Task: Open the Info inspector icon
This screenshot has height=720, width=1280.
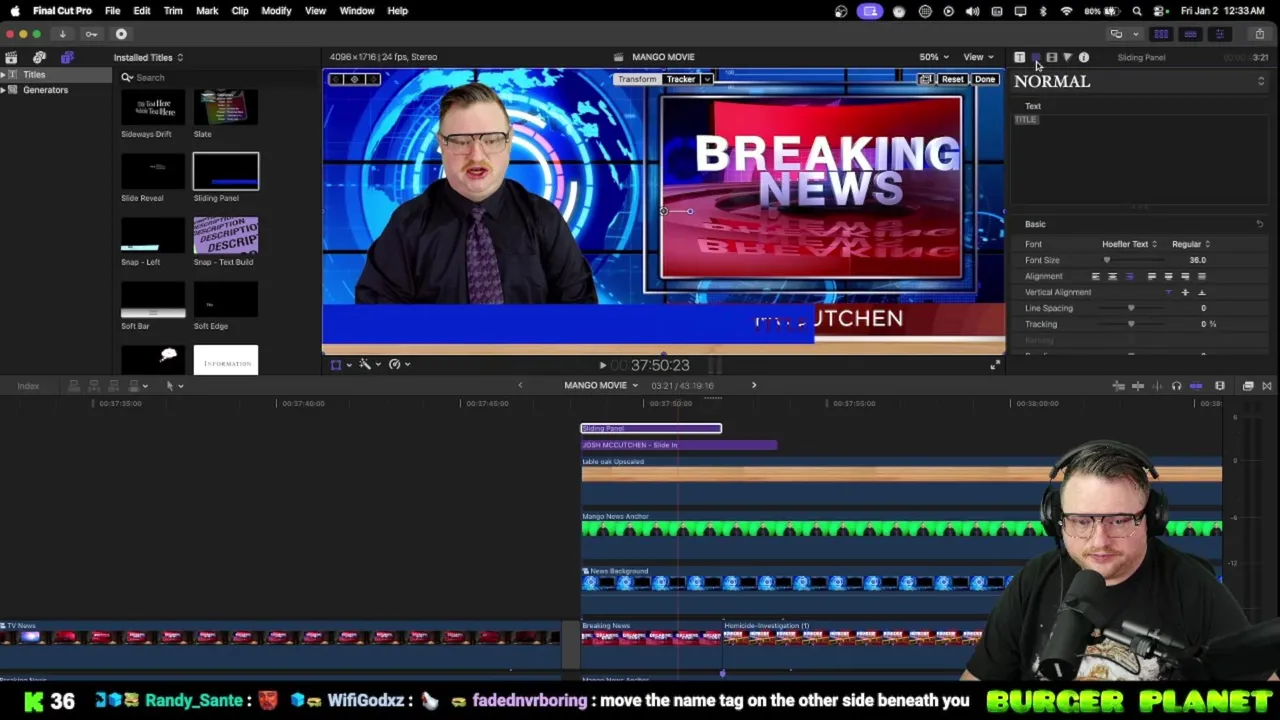Action: click(x=1083, y=57)
